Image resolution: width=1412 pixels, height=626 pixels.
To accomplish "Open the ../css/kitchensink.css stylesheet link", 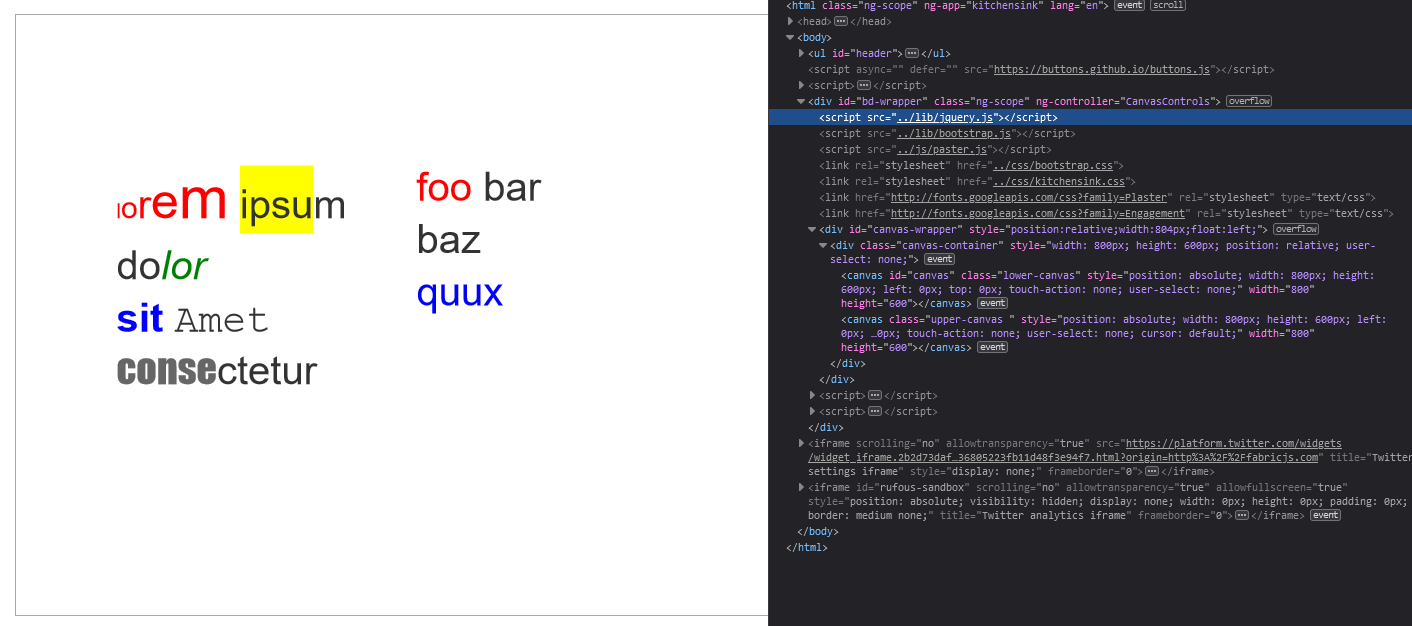I will point(1059,181).
